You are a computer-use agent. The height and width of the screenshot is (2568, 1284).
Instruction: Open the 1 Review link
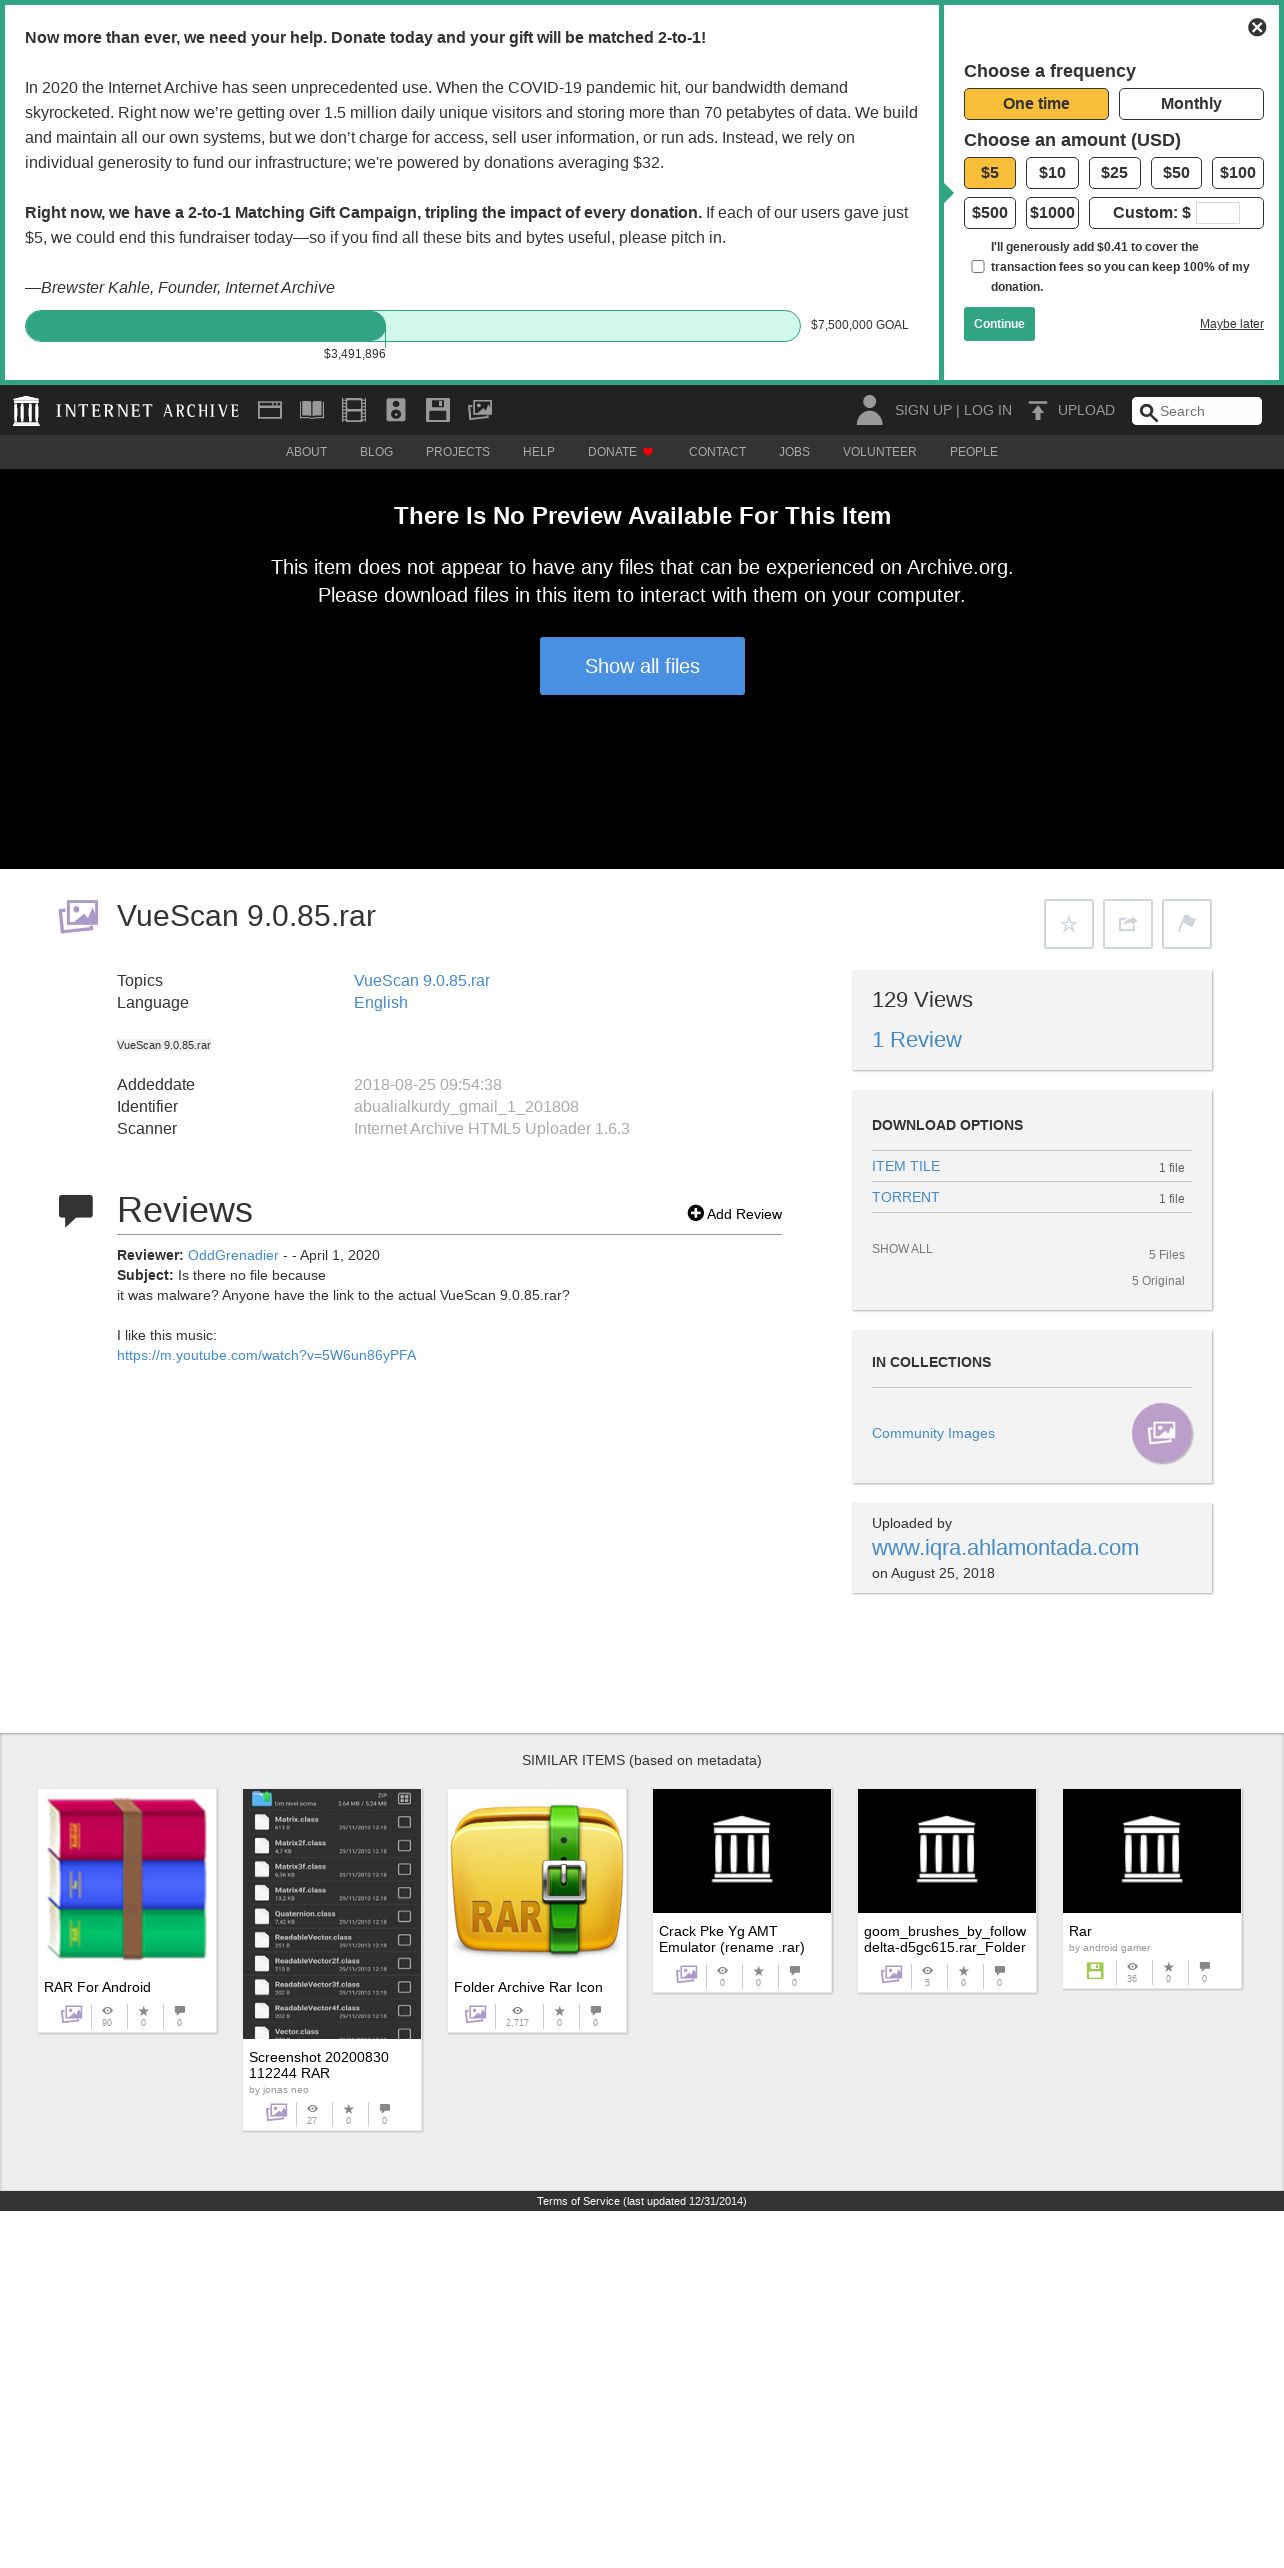coord(916,1040)
